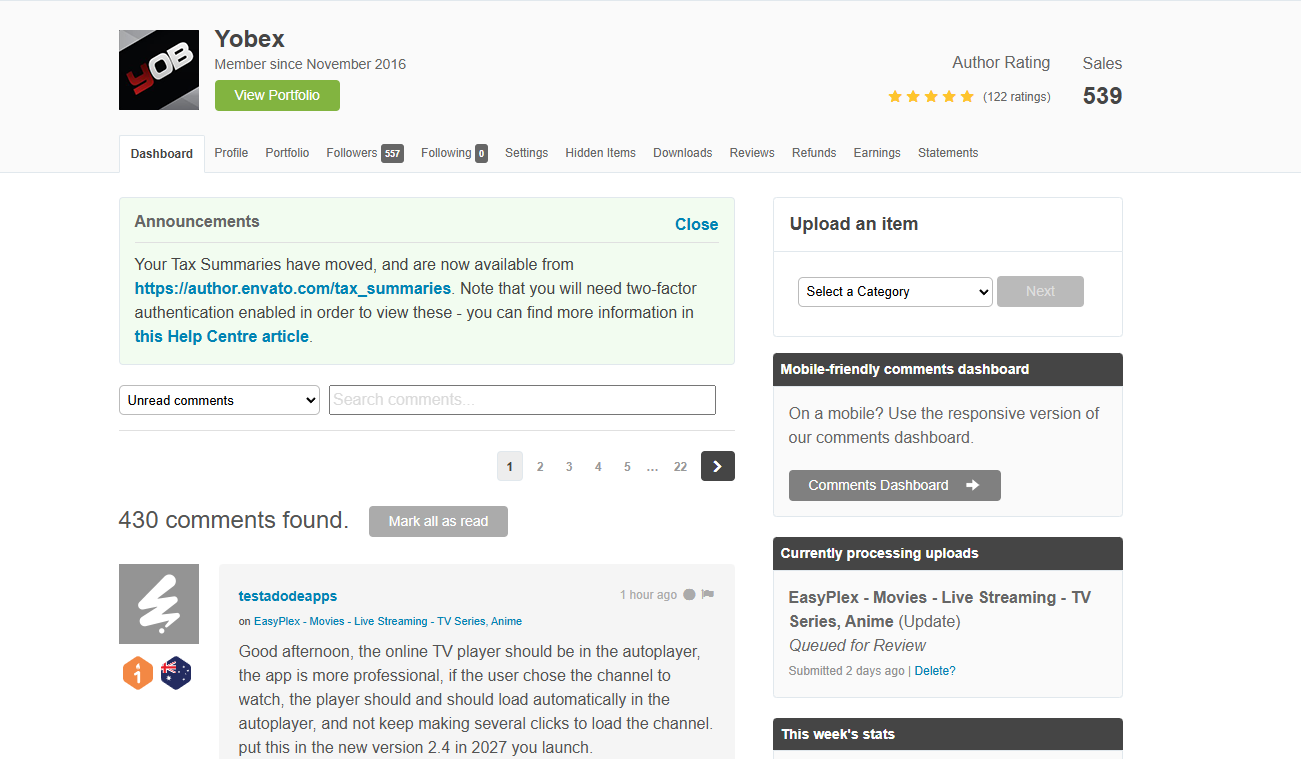Expand the Select a Category dropdown

(894, 292)
